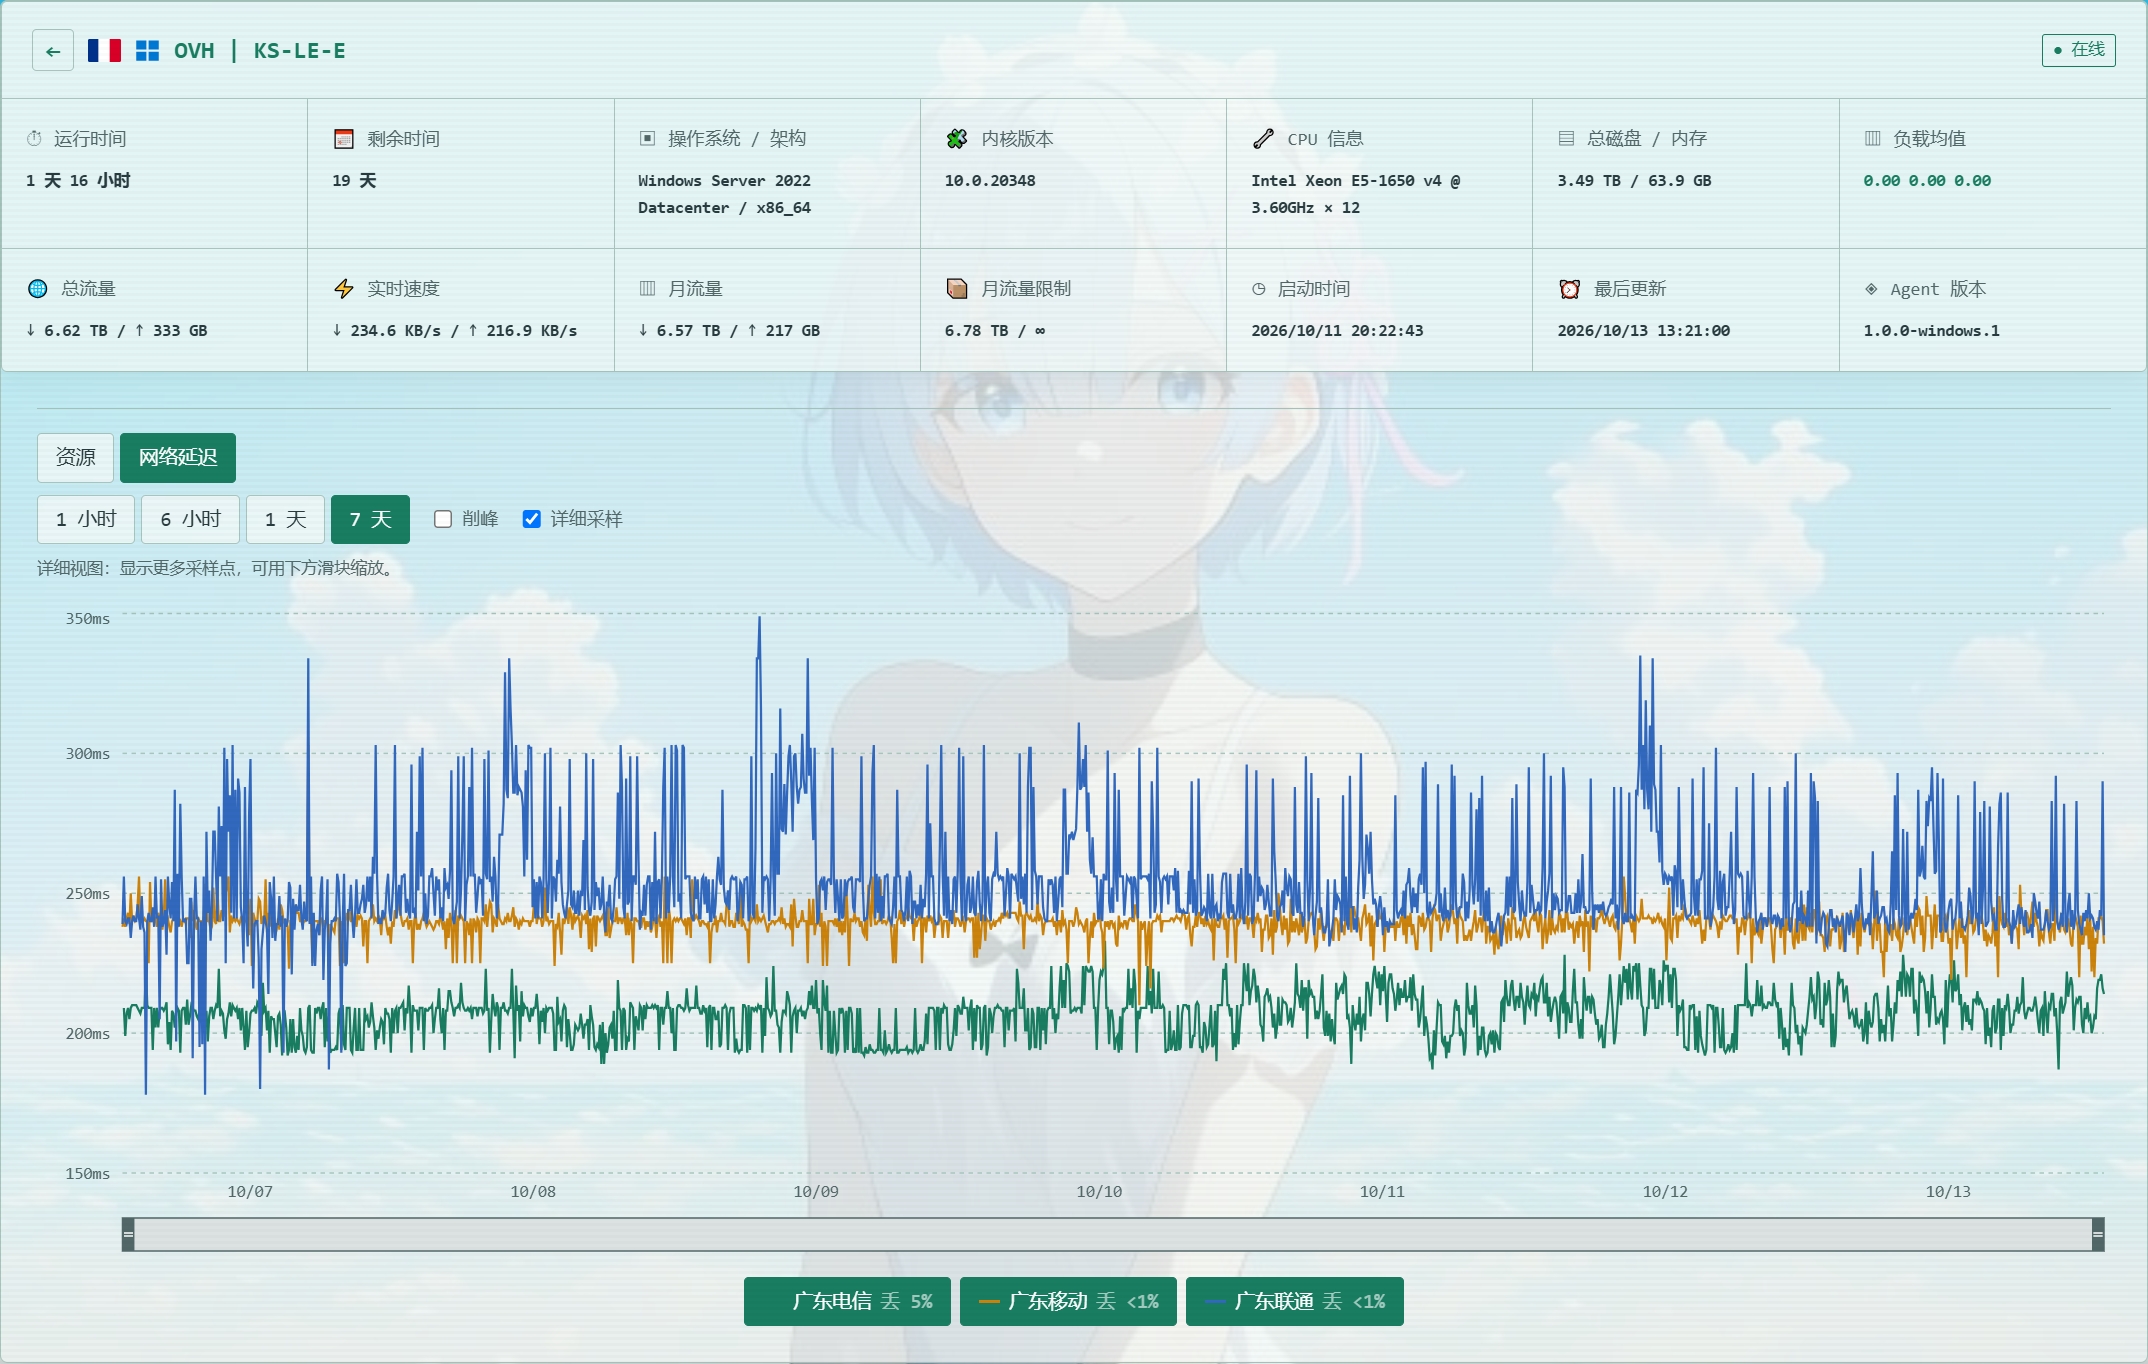Toggle 广东电信 series in legend
2148x1364 pixels.
[x=847, y=1301]
